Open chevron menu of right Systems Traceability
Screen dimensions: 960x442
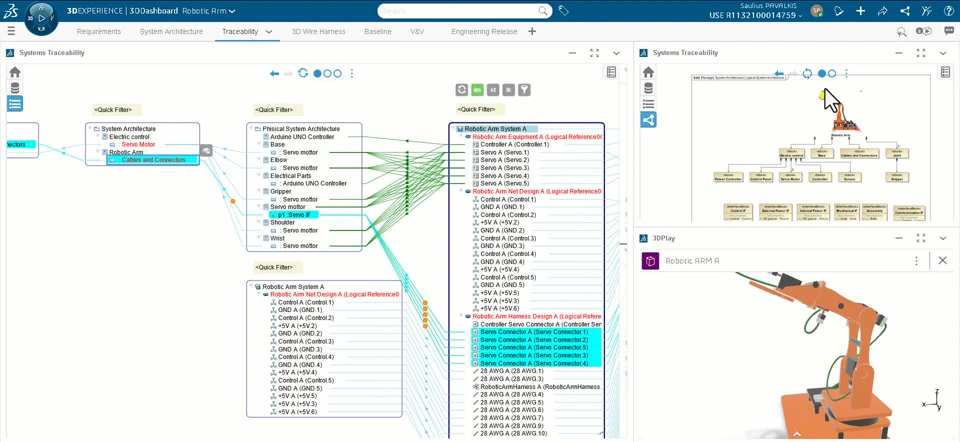pos(943,53)
